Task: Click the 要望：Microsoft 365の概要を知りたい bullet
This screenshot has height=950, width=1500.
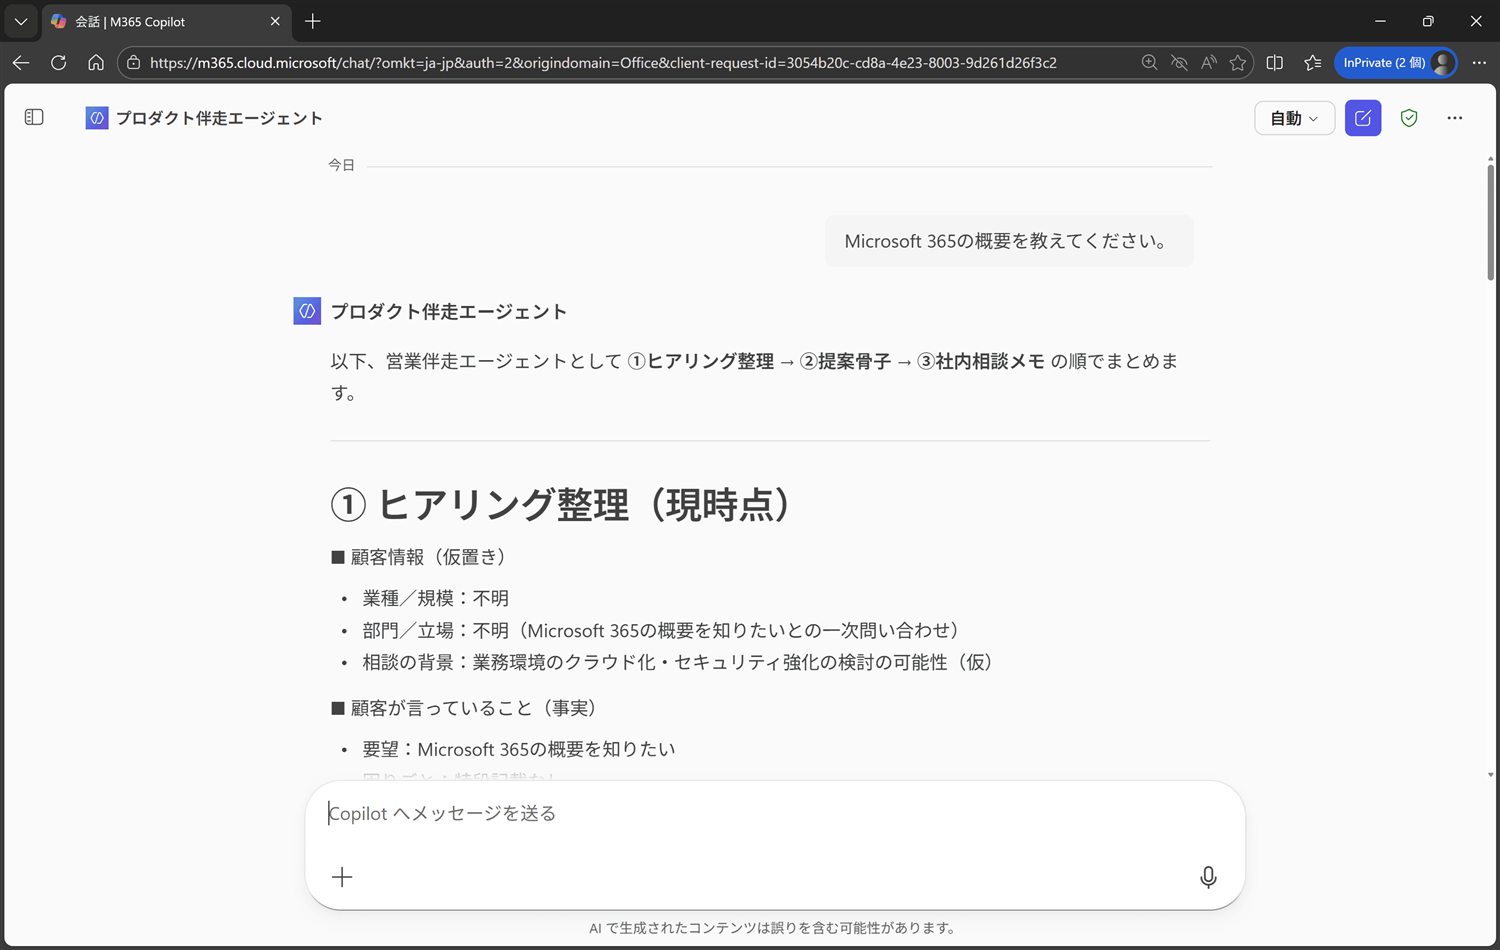Action: 518,749
